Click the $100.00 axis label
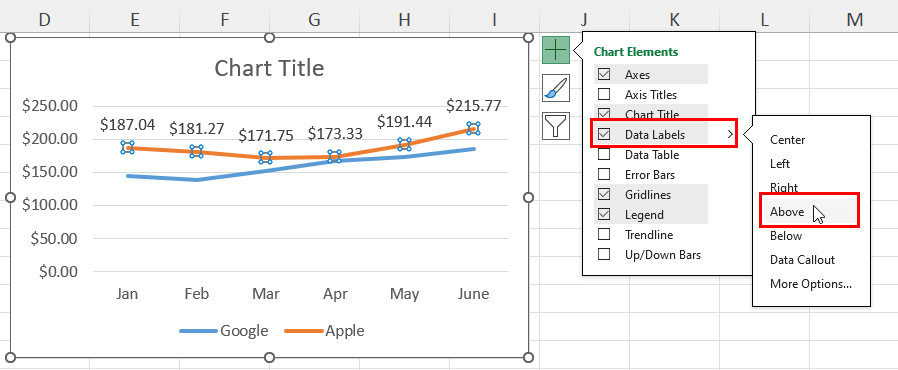This screenshot has height=370, width=898. (x=50, y=205)
